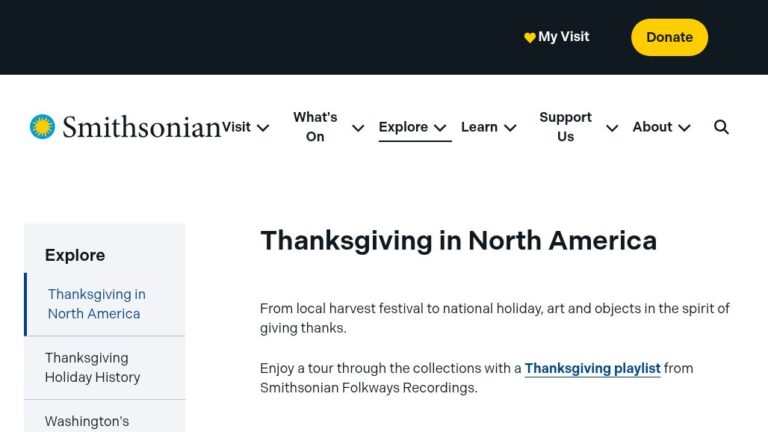Expand the Learn menu chevron
The width and height of the screenshot is (768, 432).
(x=510, y=128)
